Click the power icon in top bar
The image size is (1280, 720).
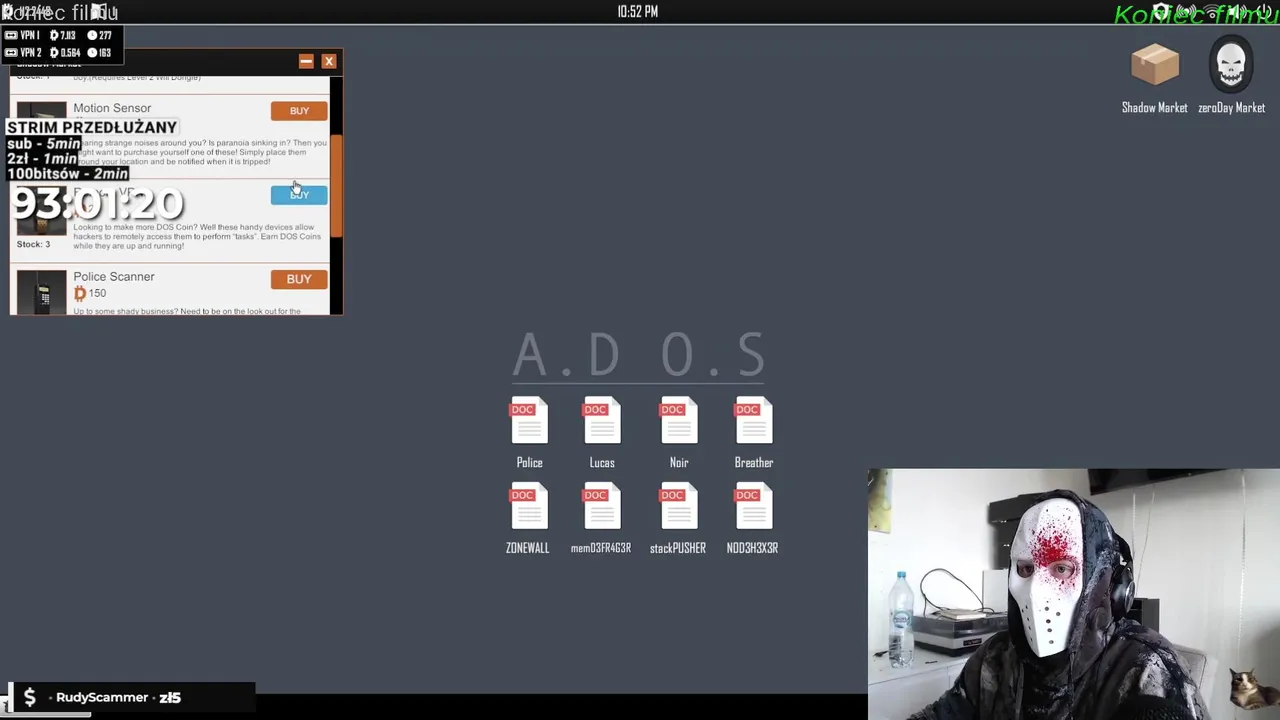1265,11
